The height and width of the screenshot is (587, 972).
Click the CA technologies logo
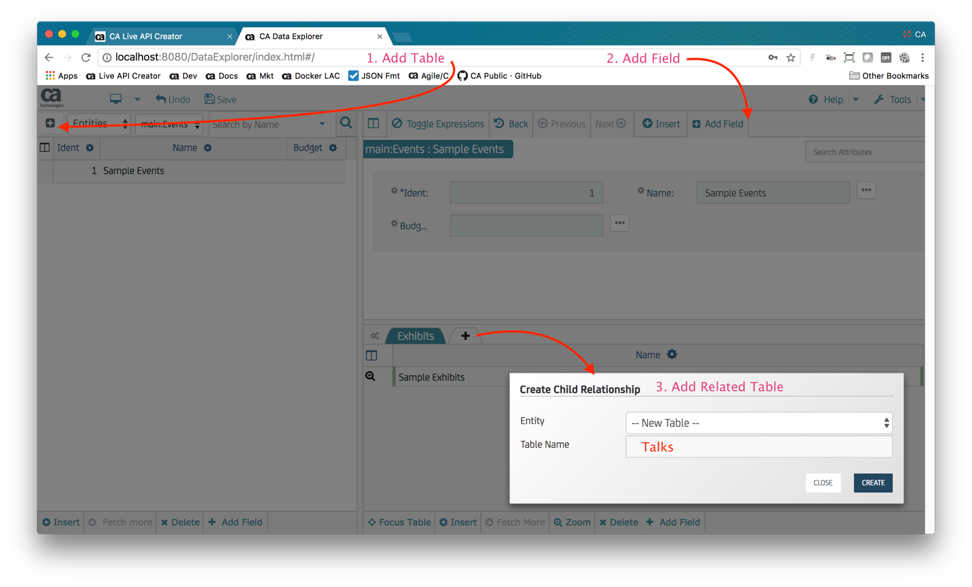(x=51, y=98)
